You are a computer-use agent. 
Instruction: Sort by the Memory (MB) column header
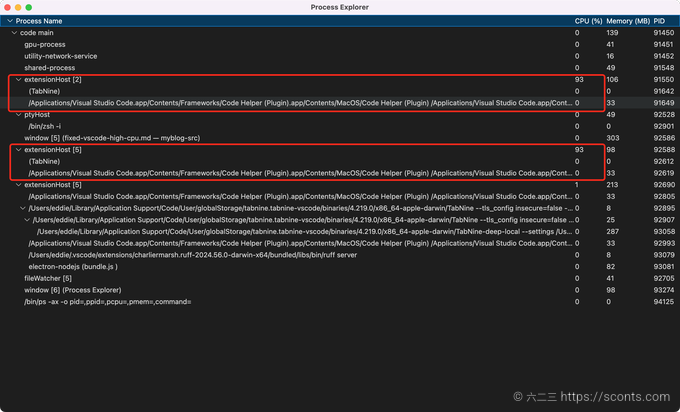[628, 21]
